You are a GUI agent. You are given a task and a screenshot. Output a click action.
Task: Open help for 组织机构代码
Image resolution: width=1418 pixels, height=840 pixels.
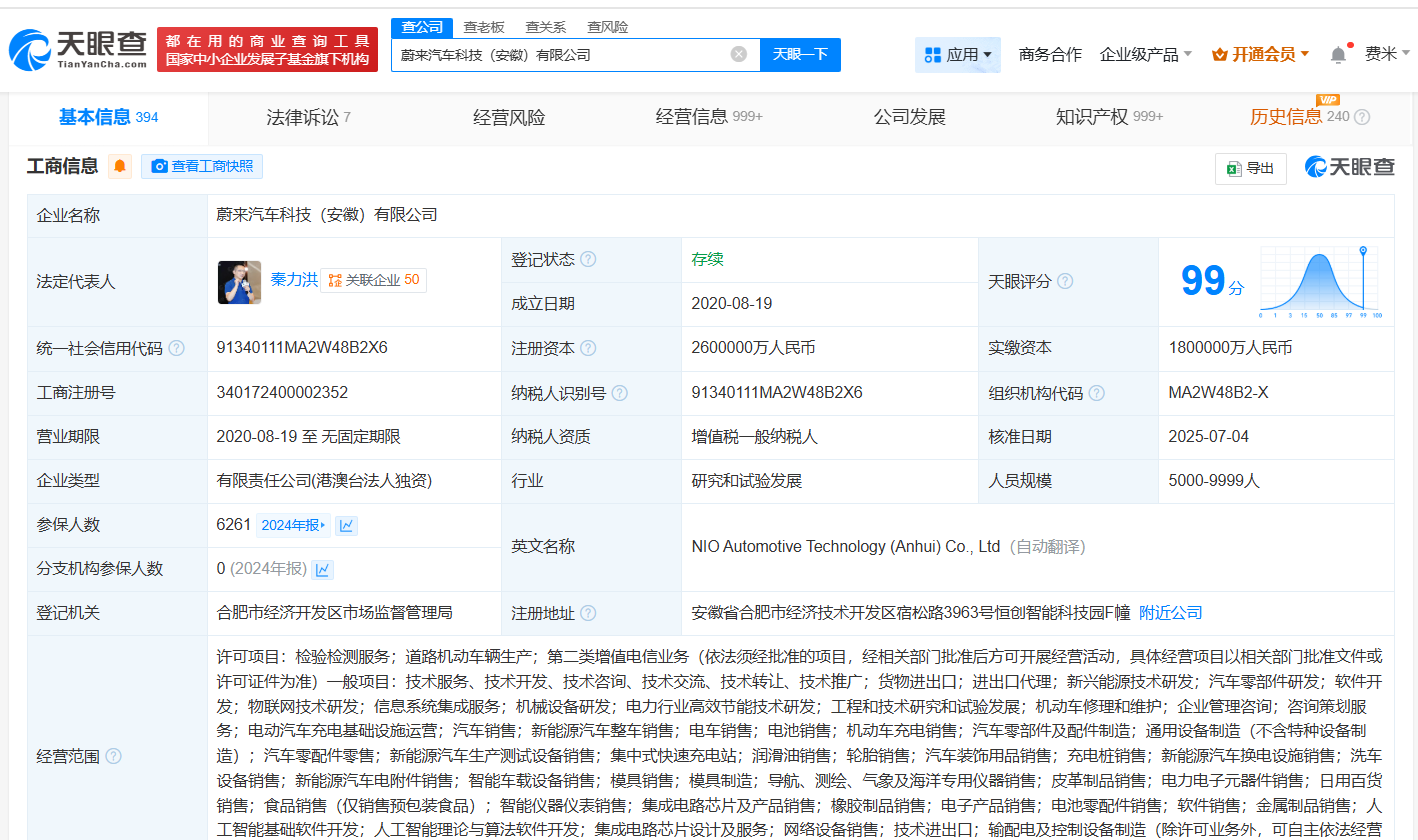click(x=1097, y=393)
